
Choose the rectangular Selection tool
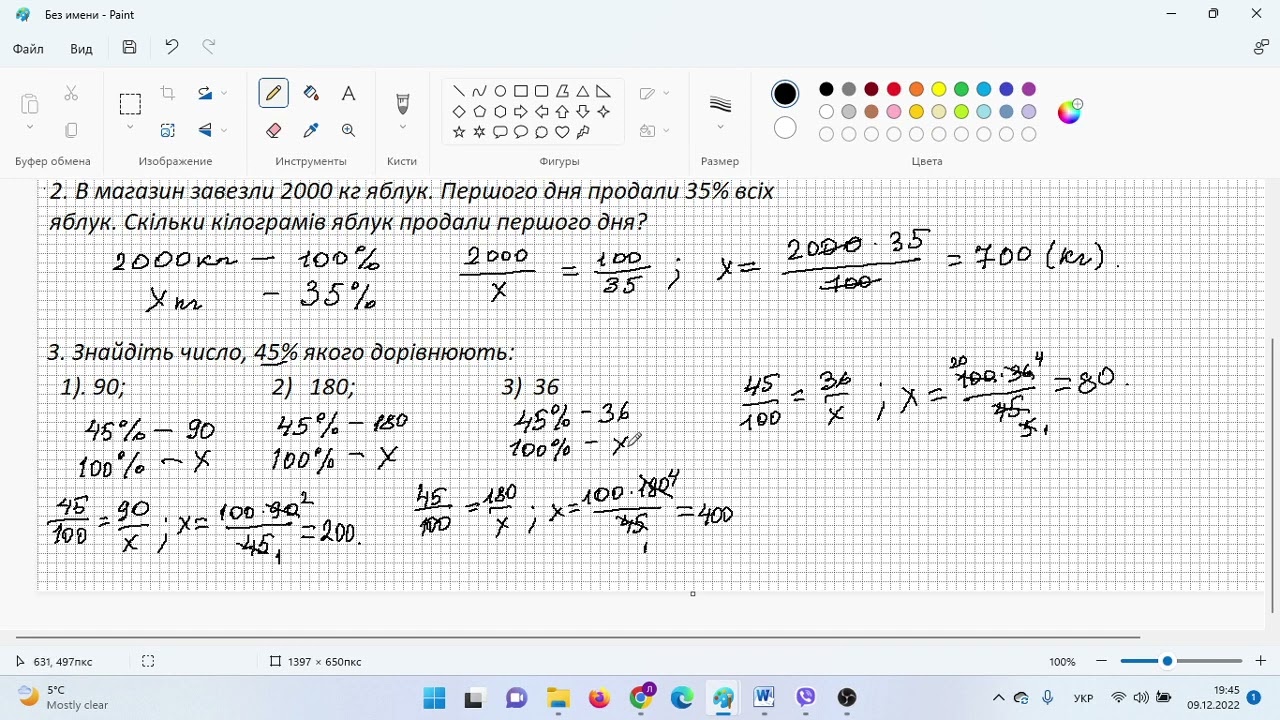[x=130, y=103]
